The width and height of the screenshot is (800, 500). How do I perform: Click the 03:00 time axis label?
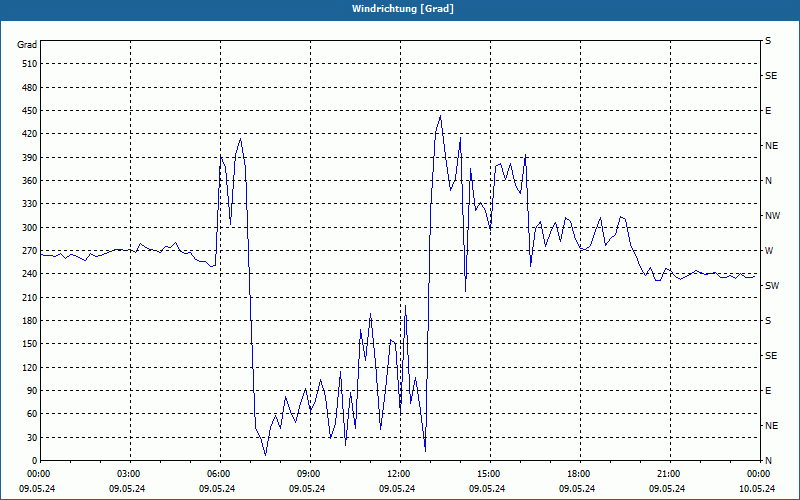pyautogui.click(x=129, y=474)
